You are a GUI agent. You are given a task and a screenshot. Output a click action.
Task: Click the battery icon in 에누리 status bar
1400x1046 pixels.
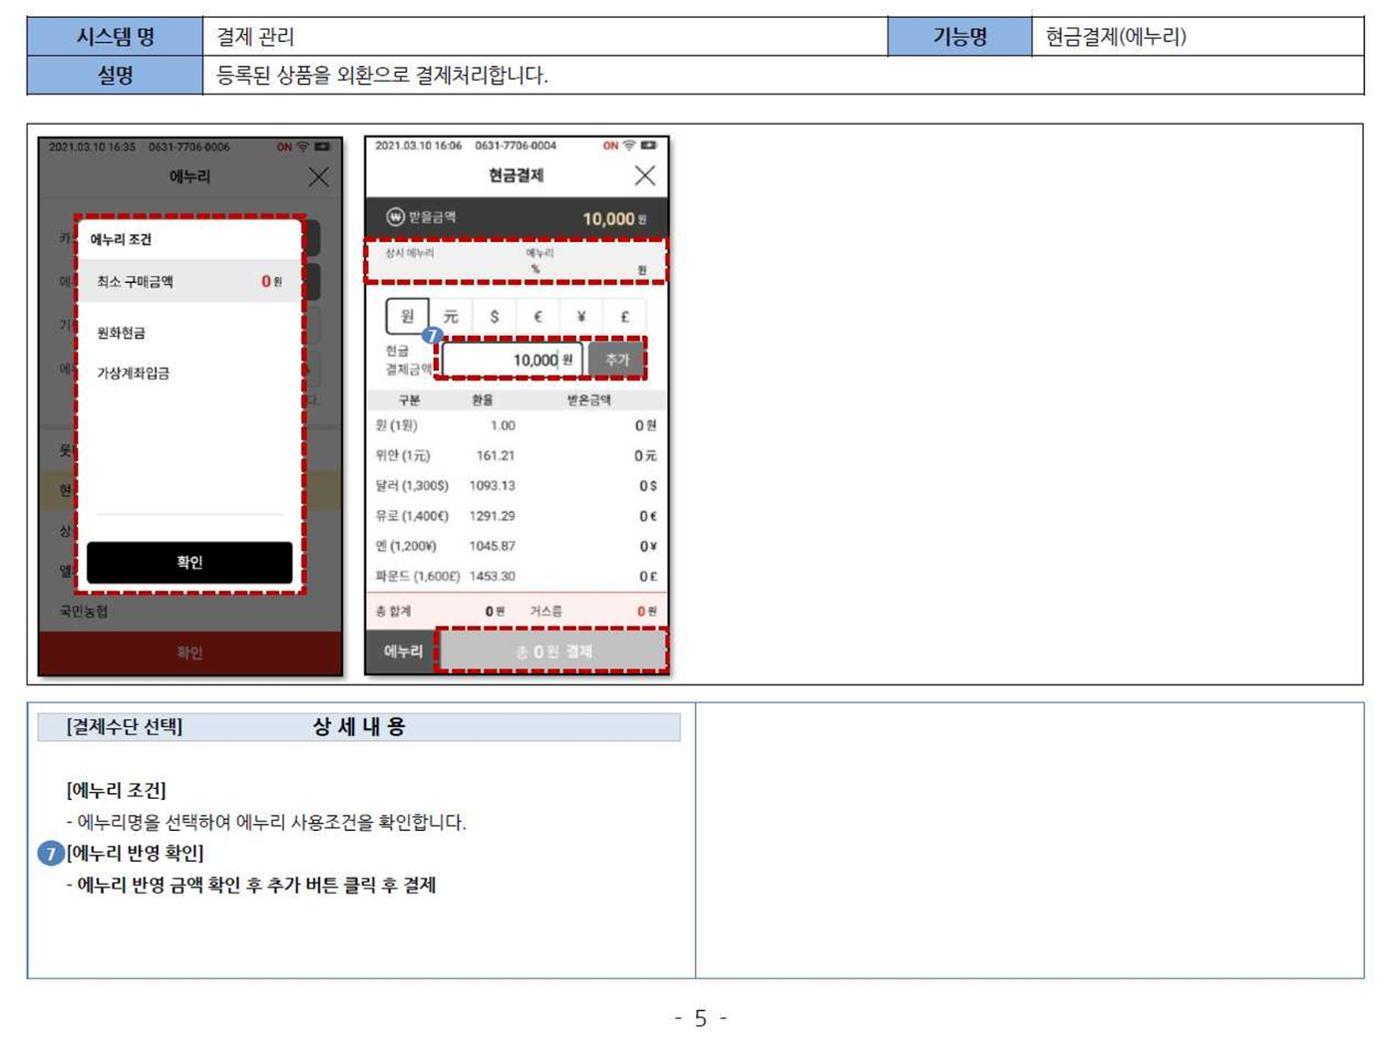pyautogui.click(x=322, y=147)
